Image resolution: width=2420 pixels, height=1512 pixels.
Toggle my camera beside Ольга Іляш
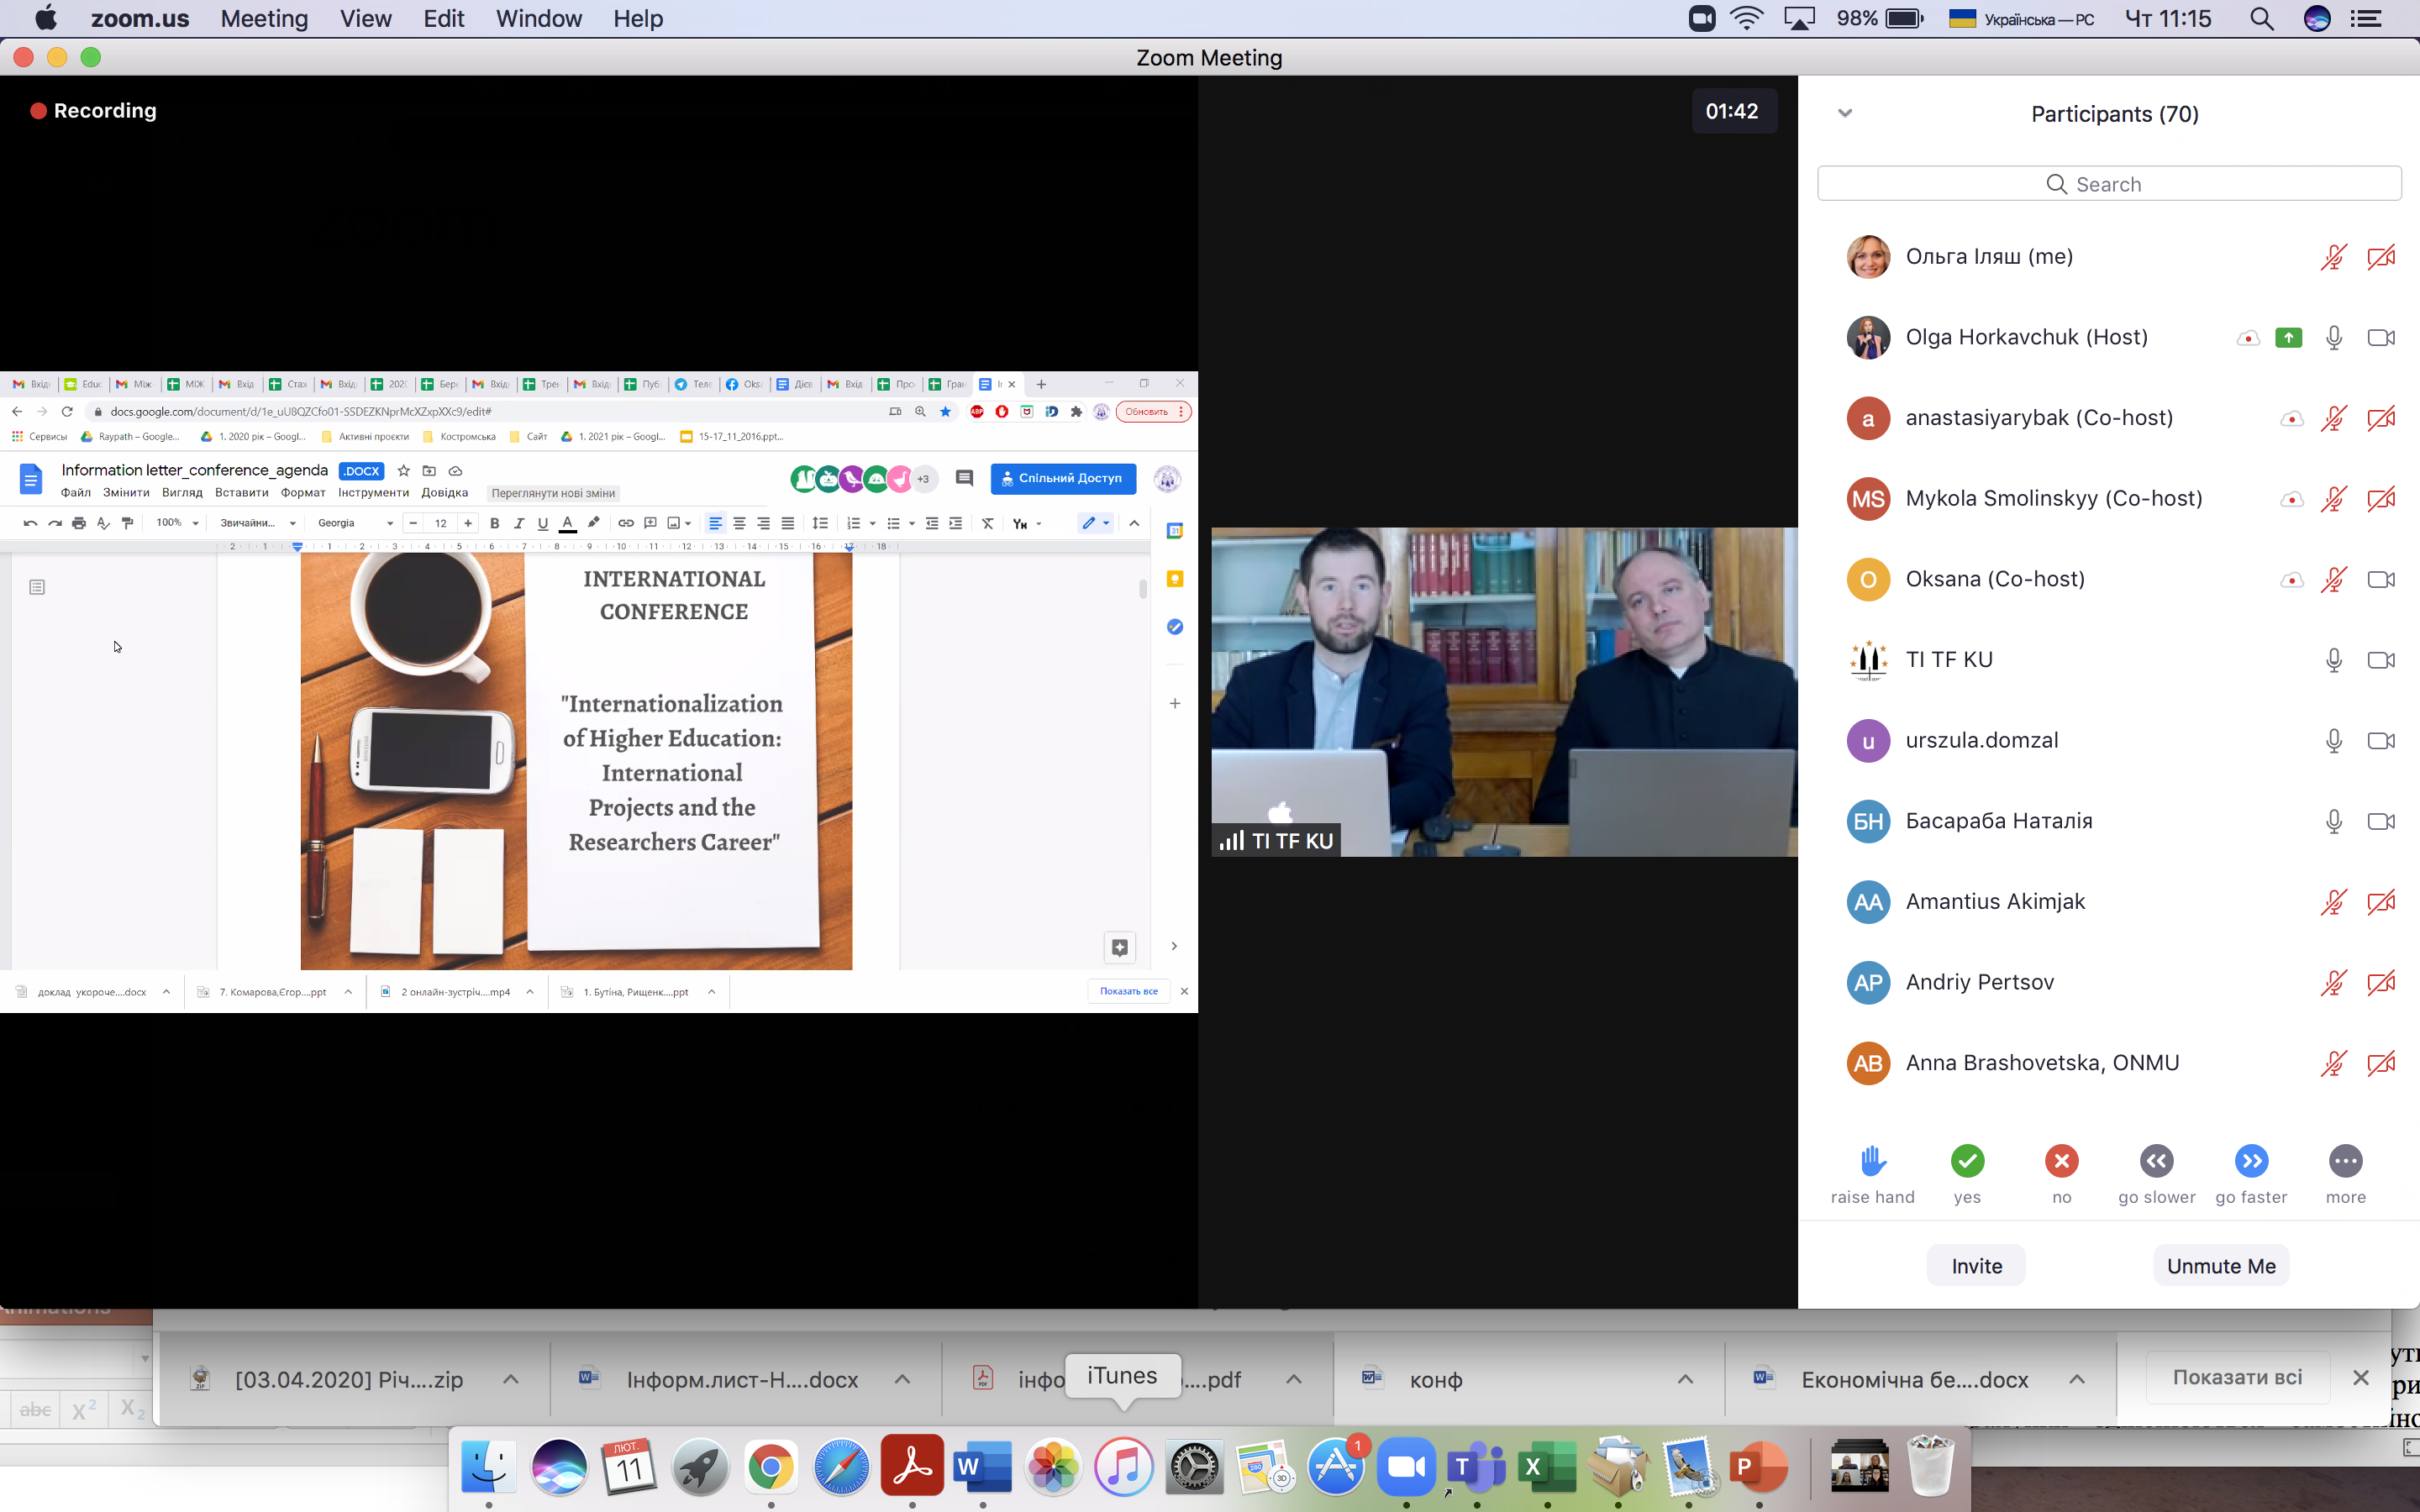(x=2381, y=257)
